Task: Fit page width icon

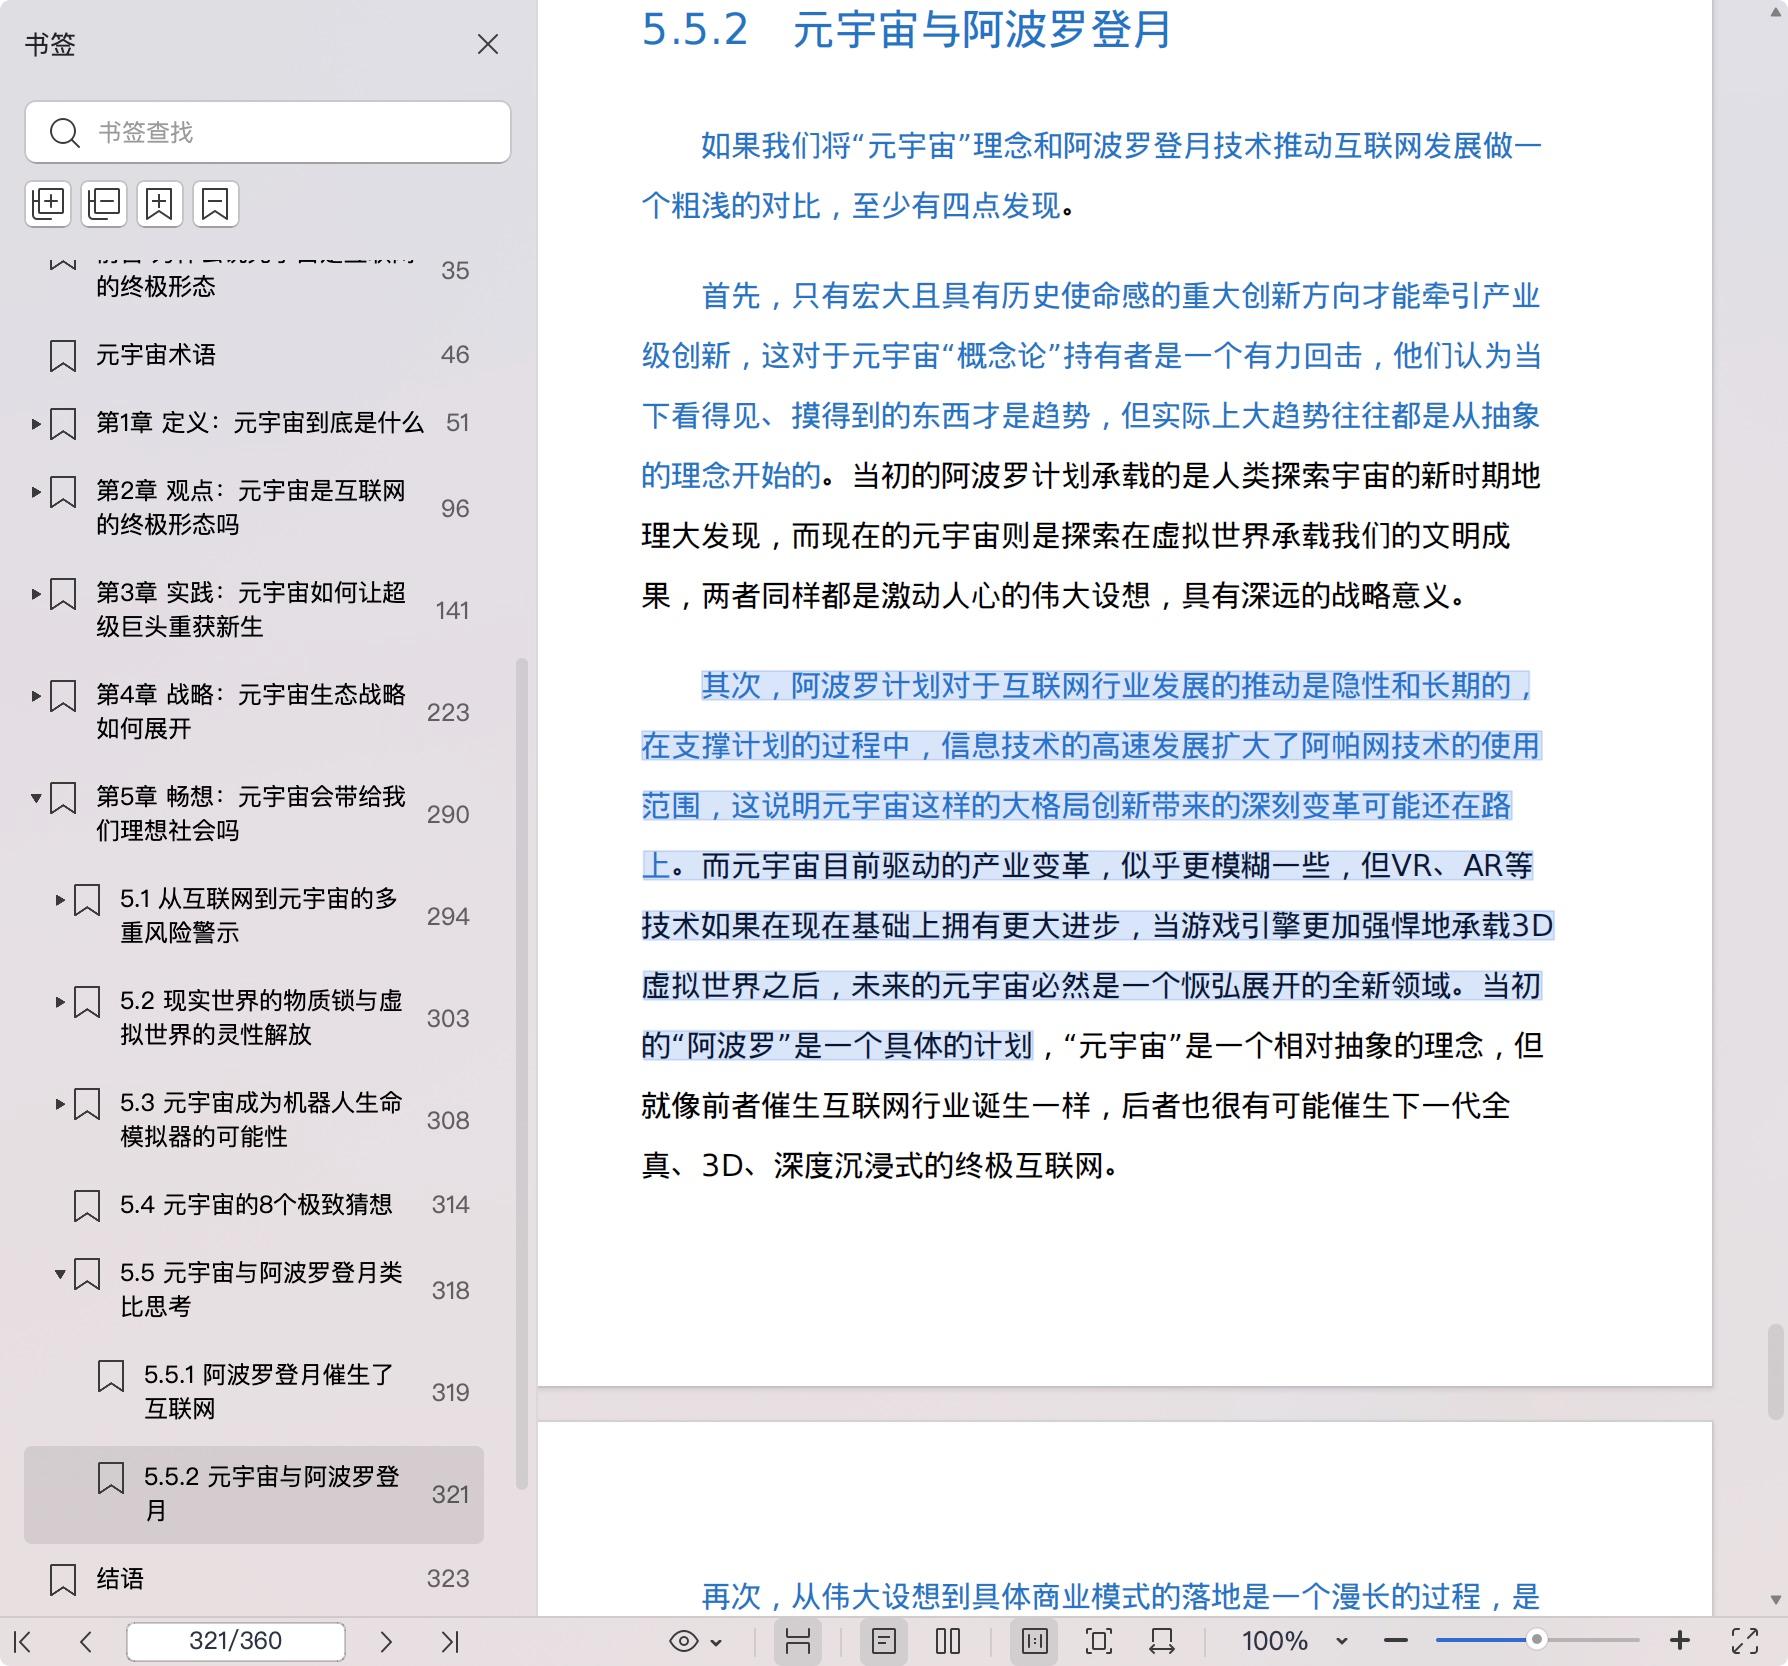Action: tap(1162, 1641)
